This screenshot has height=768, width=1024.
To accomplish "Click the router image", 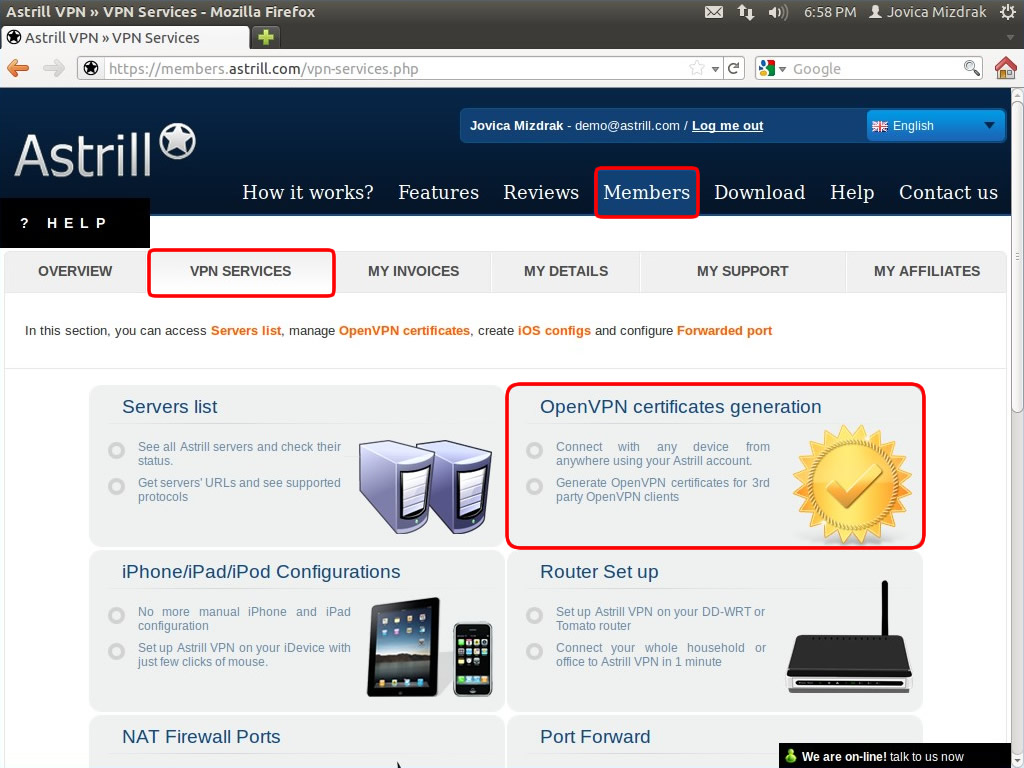I will click(x=850, y=637).
